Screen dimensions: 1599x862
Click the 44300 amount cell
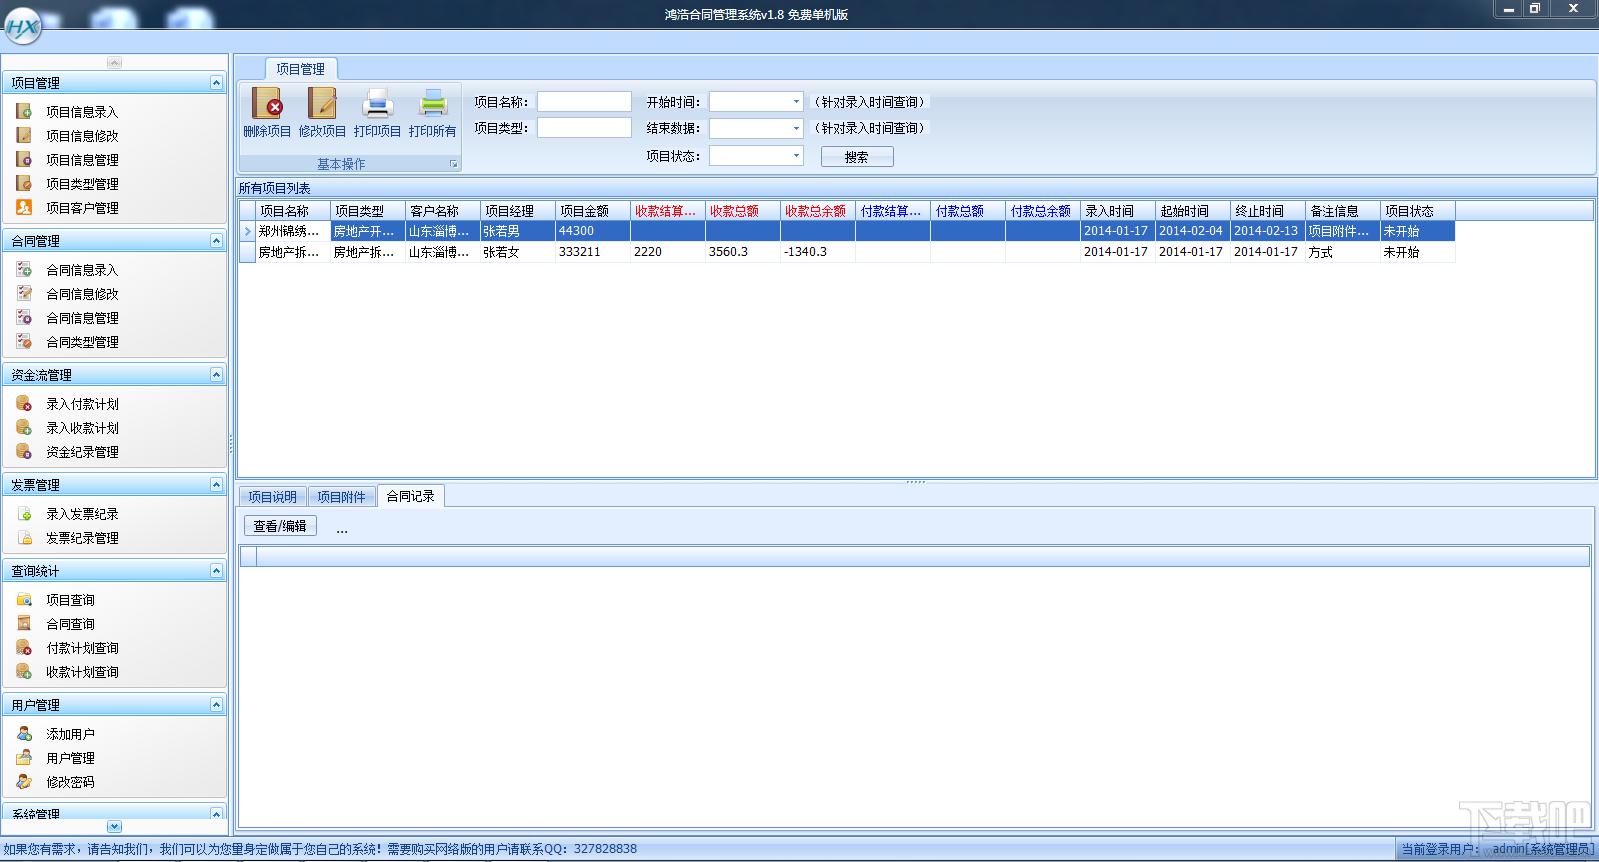593,231
